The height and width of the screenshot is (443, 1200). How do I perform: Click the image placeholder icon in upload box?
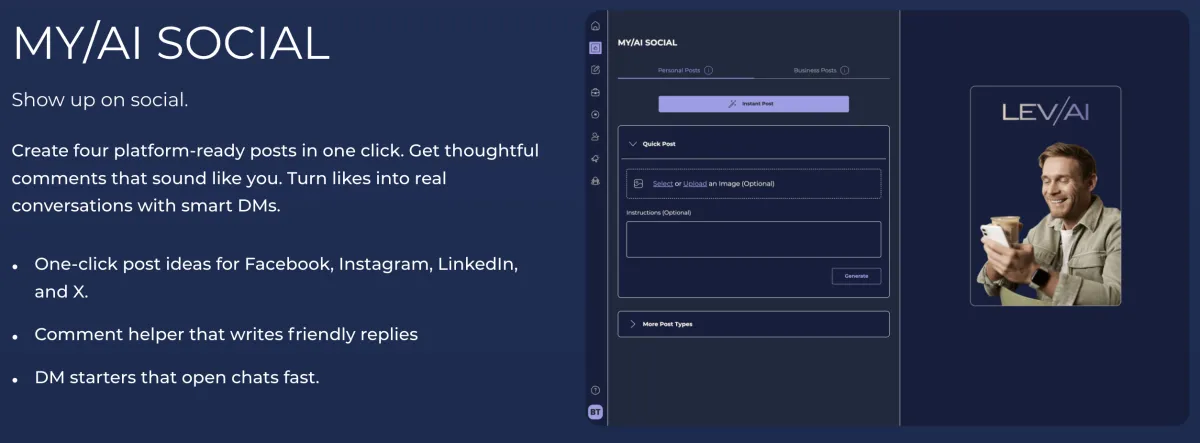coord(638,184)
